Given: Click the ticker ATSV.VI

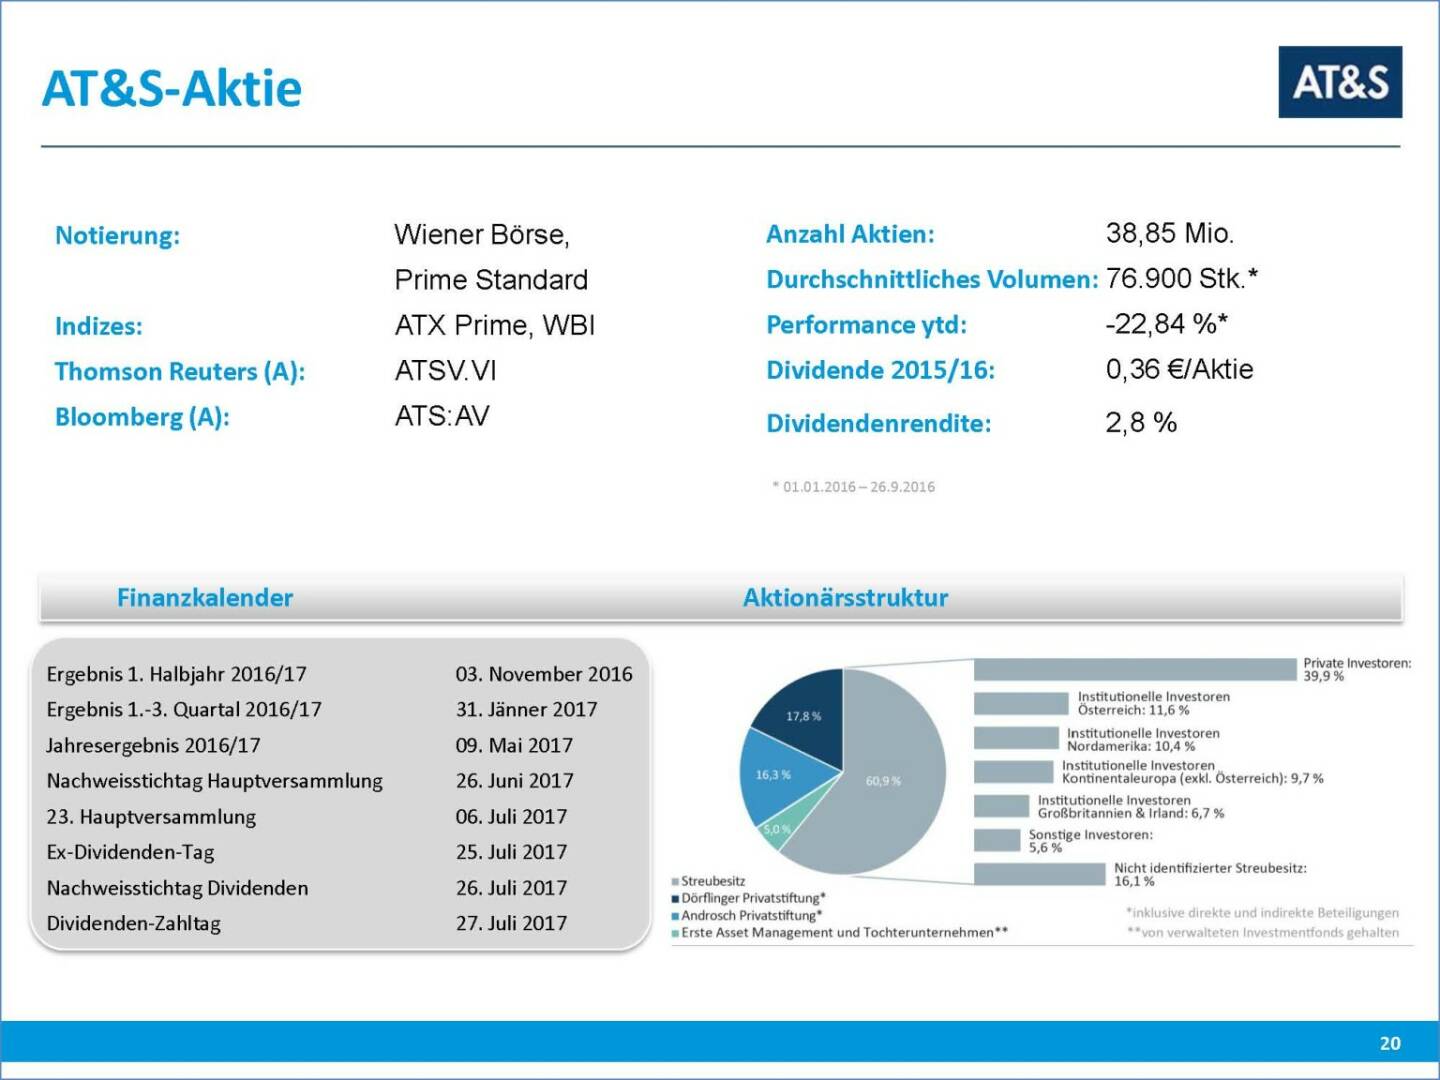Looking at the screenshot, I should click(x=445, y=371).
